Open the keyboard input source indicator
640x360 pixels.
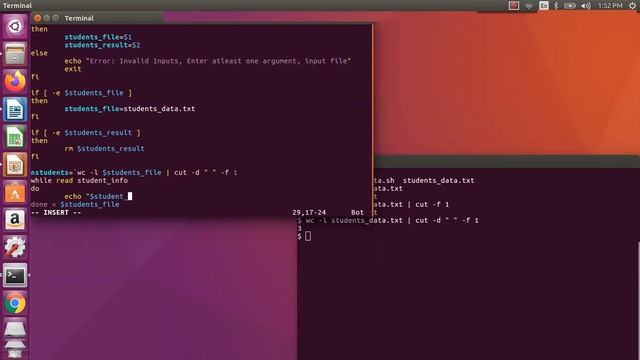pyautogui.click(x=544, y=5)
